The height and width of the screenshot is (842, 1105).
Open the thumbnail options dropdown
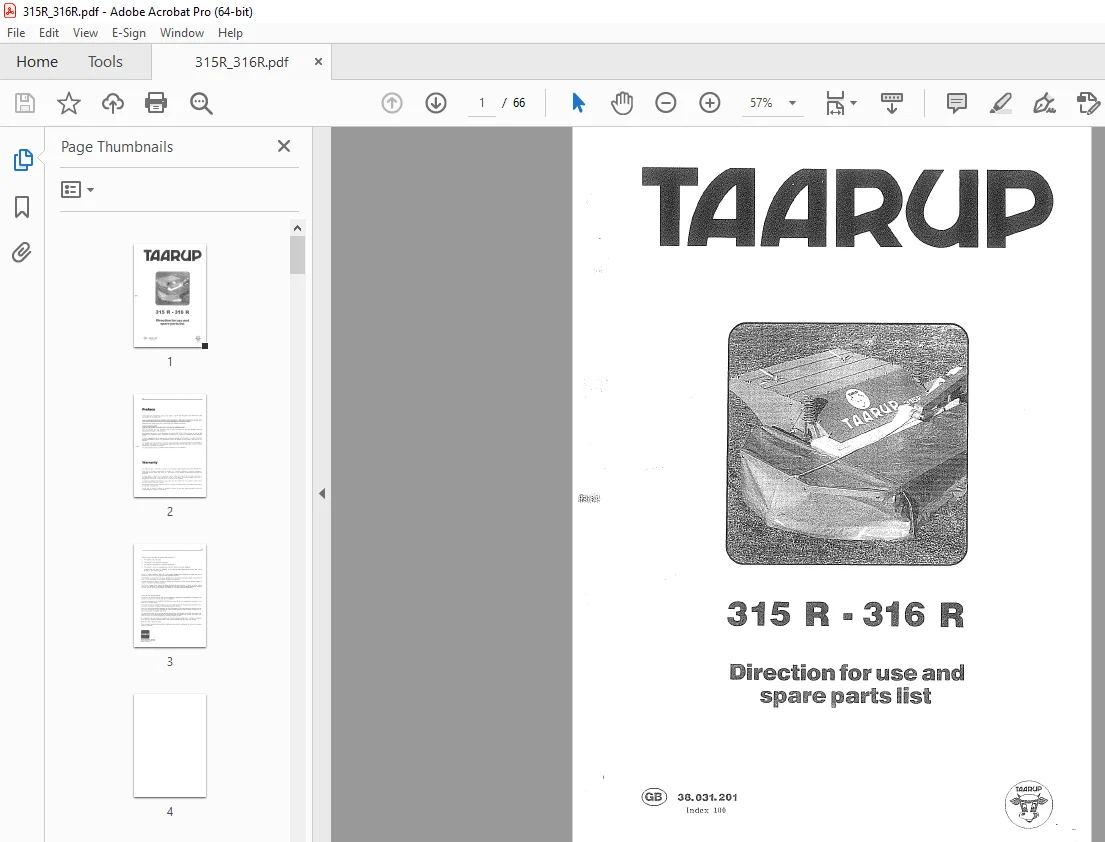tap(78, 190)
